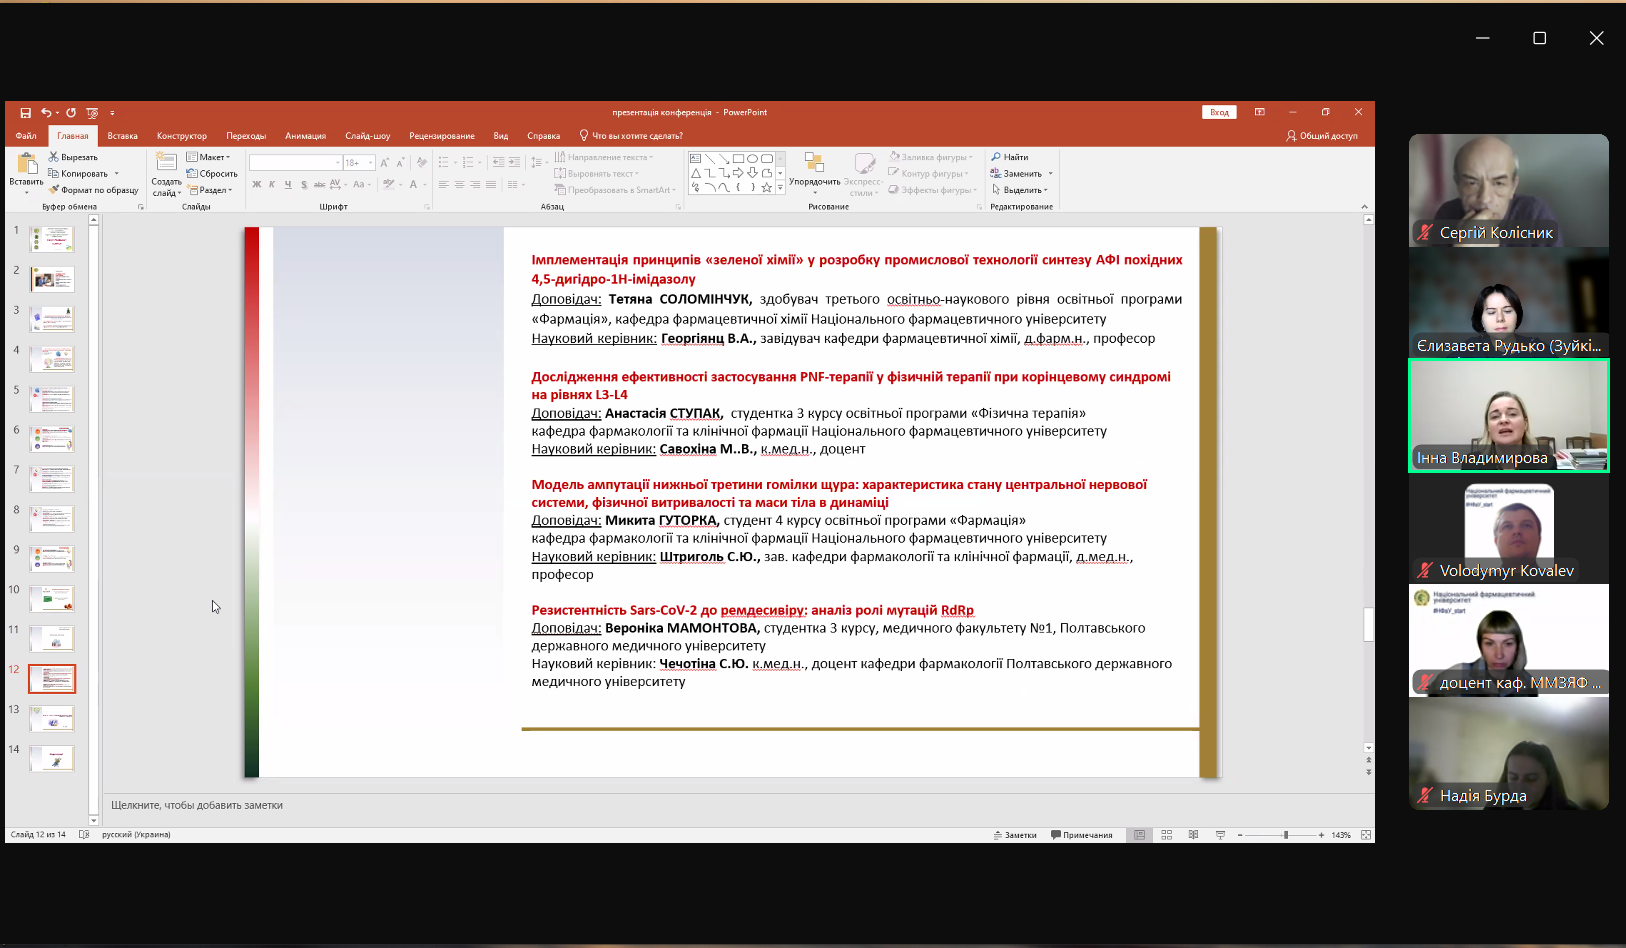Toggle the Примечания comments pane
Viewport: 1626px width, 948px height.
coord(1082,835)
